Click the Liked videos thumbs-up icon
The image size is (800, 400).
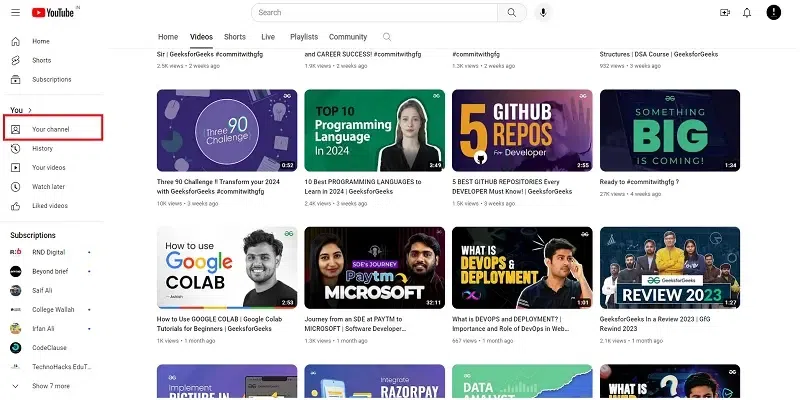click(16, 206)
